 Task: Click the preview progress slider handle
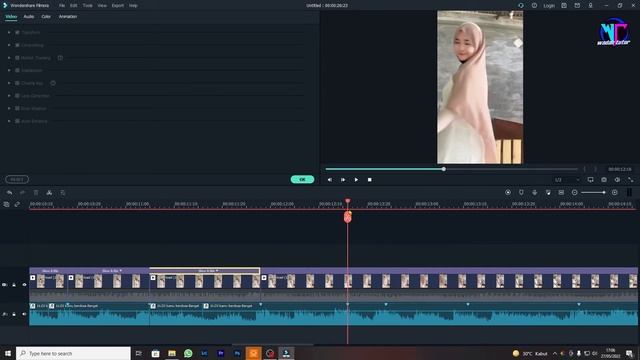coord(444,169)
